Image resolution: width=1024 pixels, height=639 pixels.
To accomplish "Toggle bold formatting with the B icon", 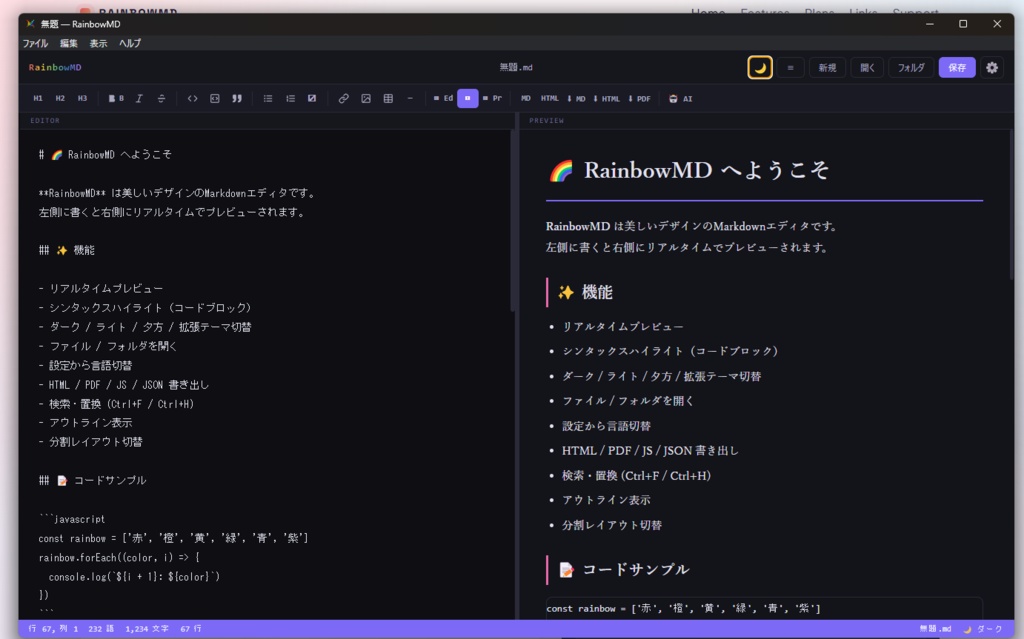I will [115, 98].
